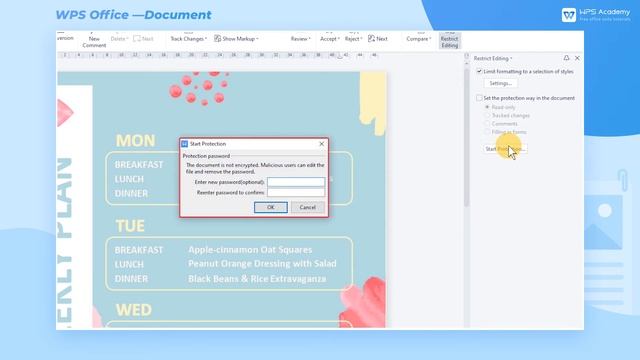Screen dimensions: 640x360
Task: Click the MON BREAKFAST label
Action: point(139,165)
